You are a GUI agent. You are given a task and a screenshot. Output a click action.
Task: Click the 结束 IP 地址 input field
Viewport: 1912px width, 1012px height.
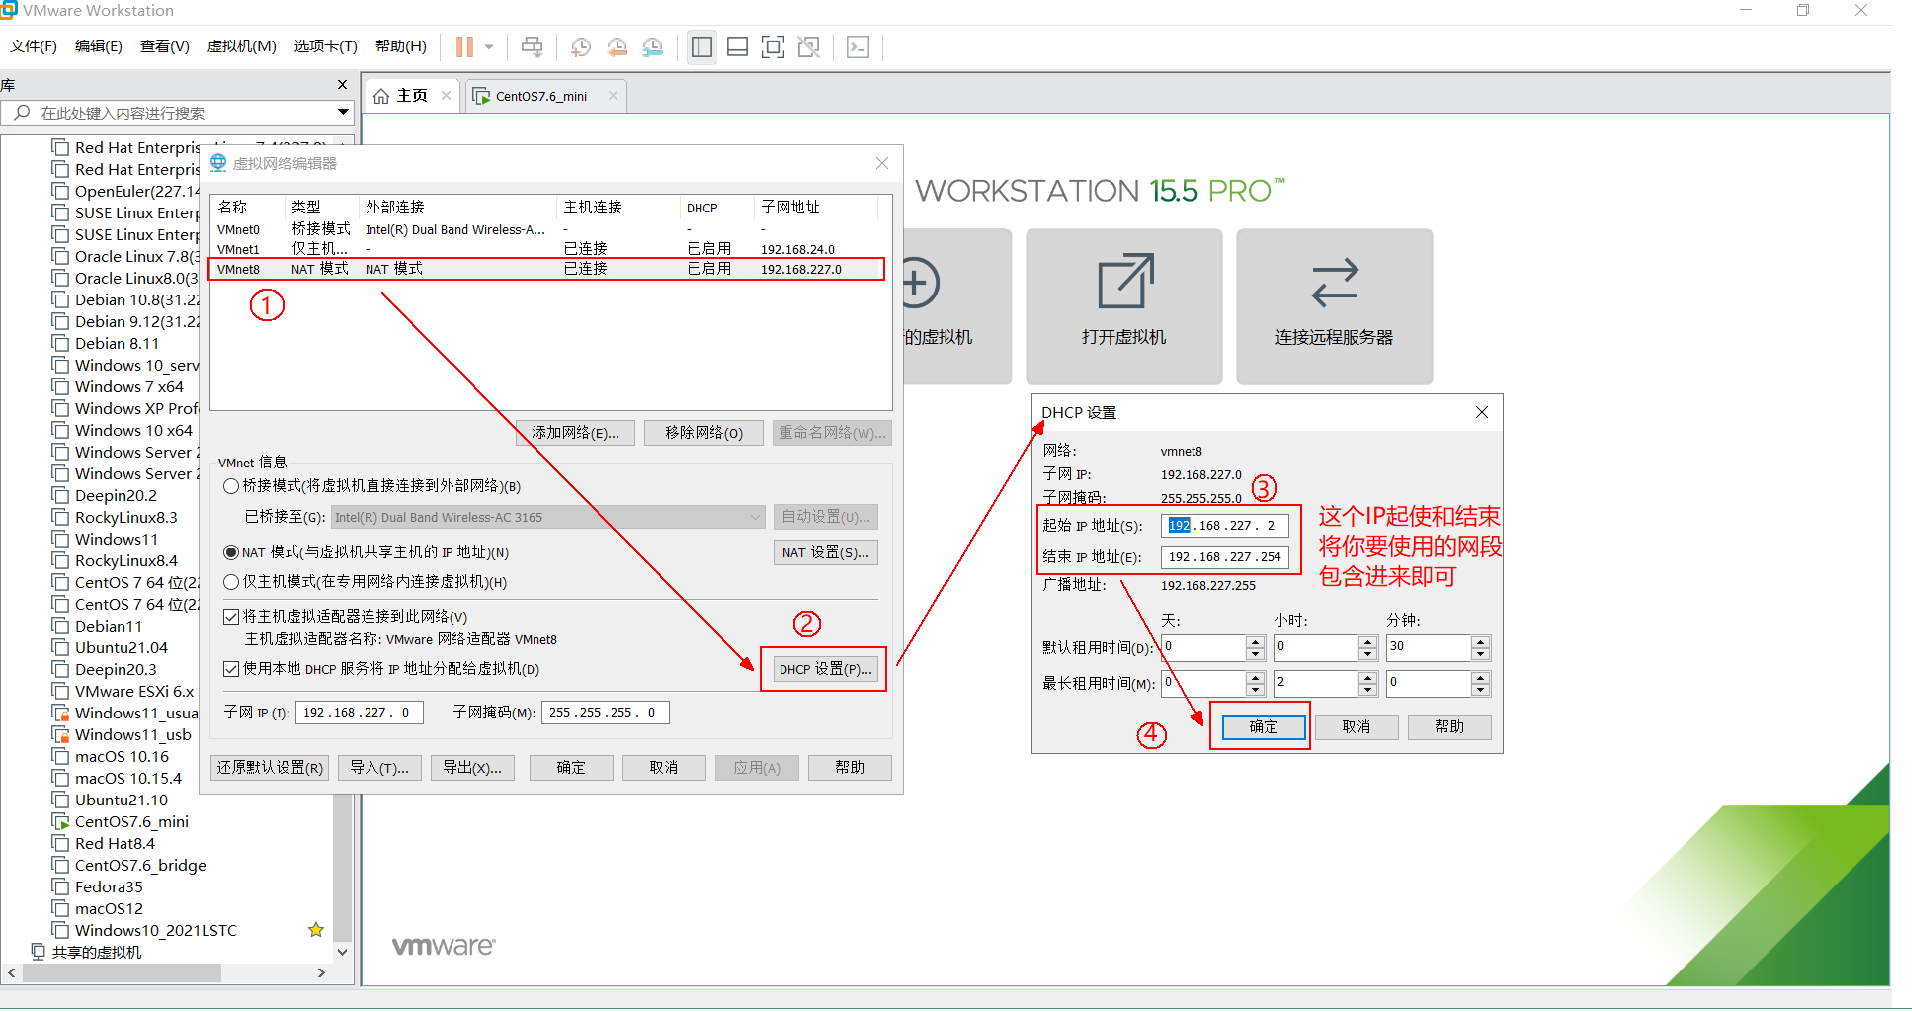(1225, 557)
